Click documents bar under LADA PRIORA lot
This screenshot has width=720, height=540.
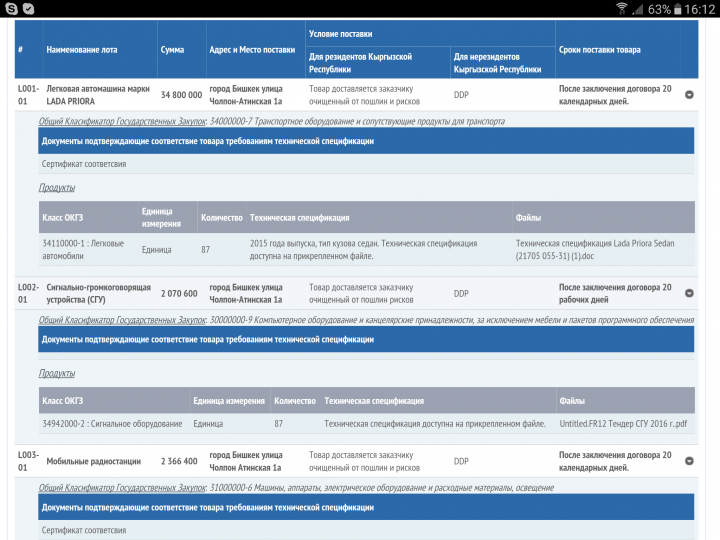point(366,141)
